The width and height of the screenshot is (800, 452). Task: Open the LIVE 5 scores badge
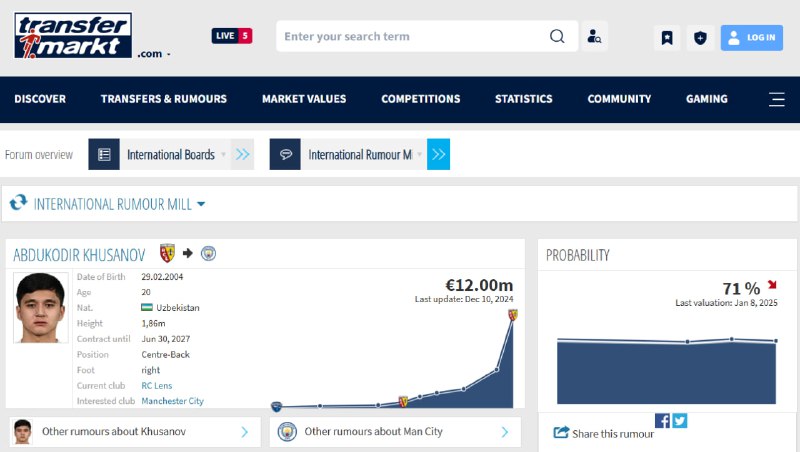tap(232, 36)
